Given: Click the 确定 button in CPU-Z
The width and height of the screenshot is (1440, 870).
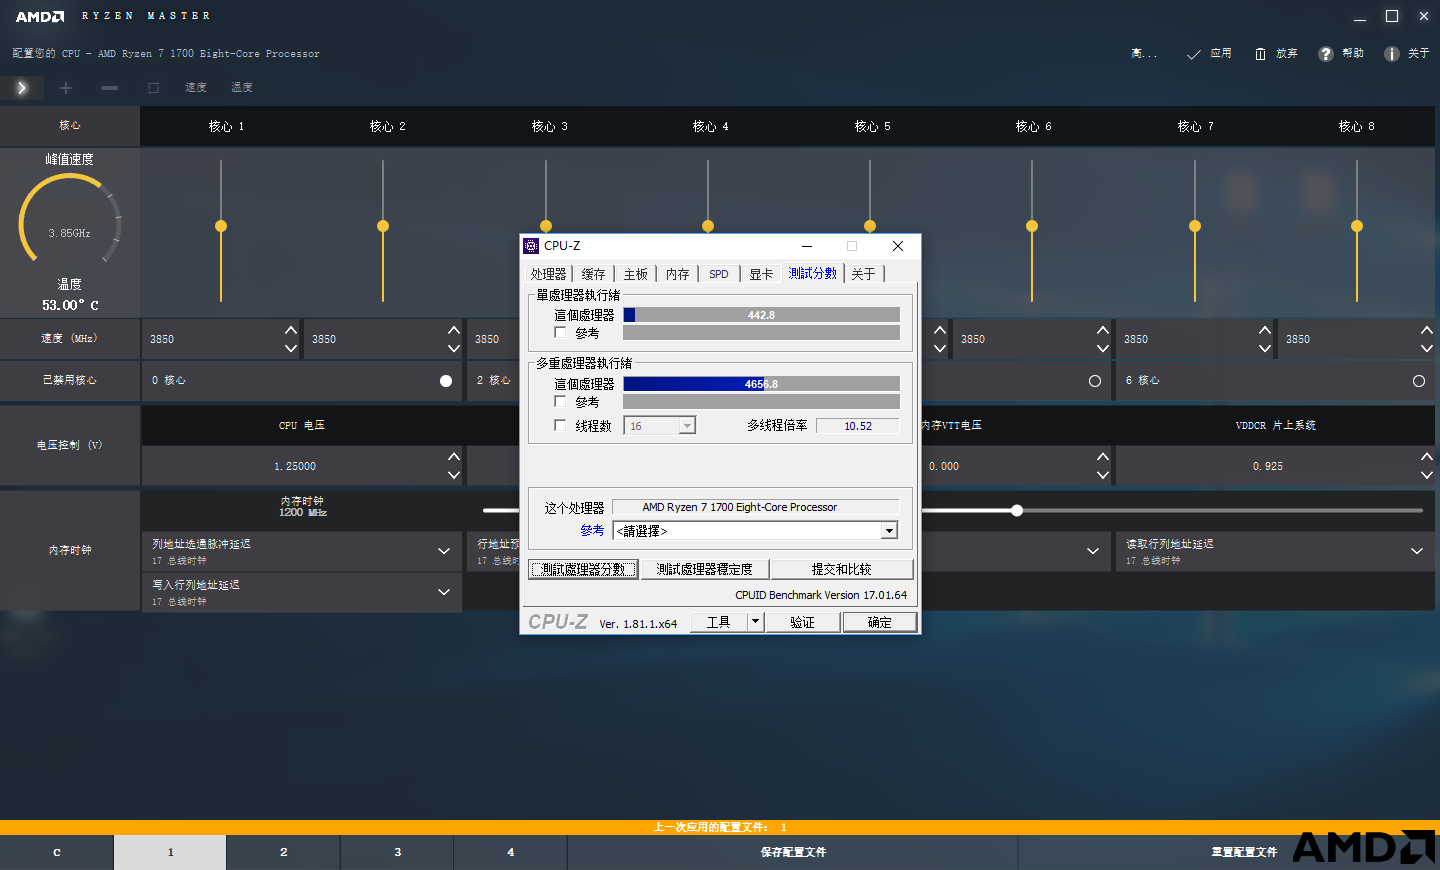Looking at the screenshot, I should click(880, 622).
